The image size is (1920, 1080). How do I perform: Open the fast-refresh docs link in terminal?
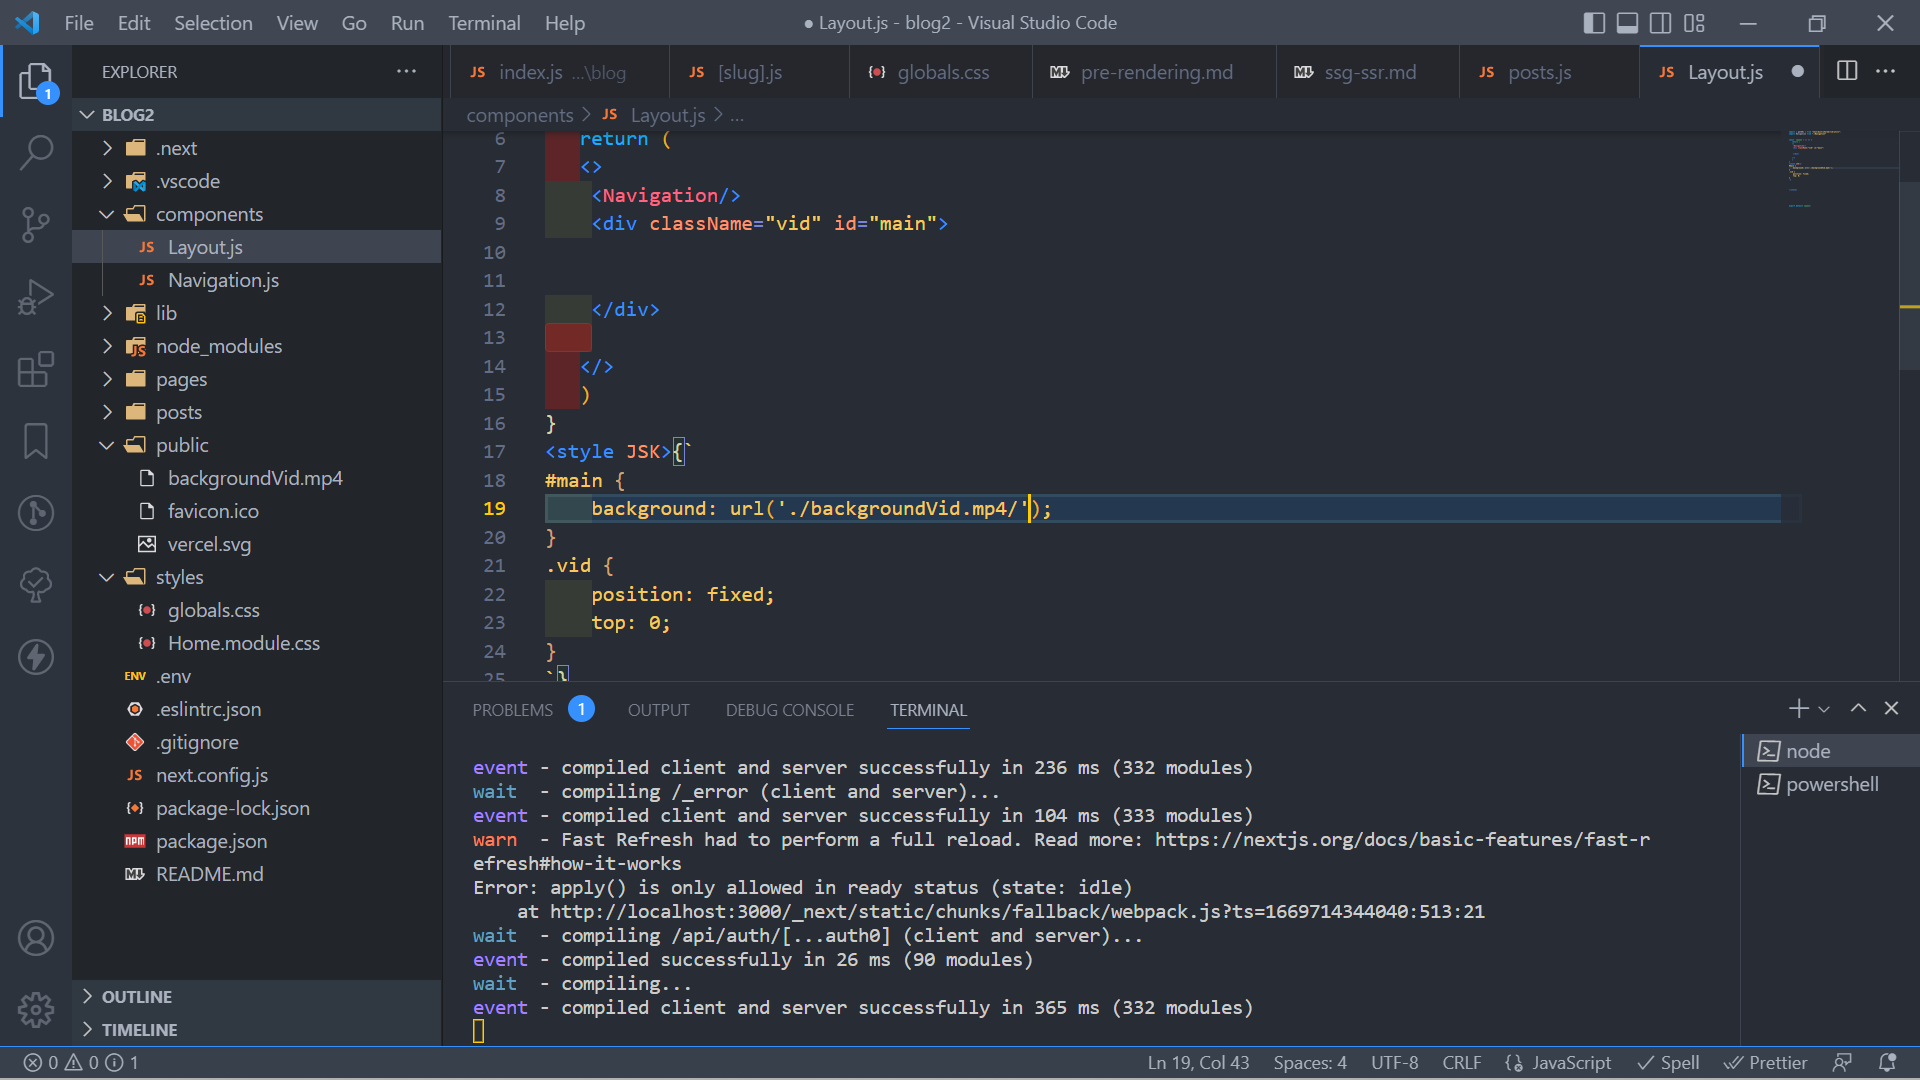click(1400, 840)
